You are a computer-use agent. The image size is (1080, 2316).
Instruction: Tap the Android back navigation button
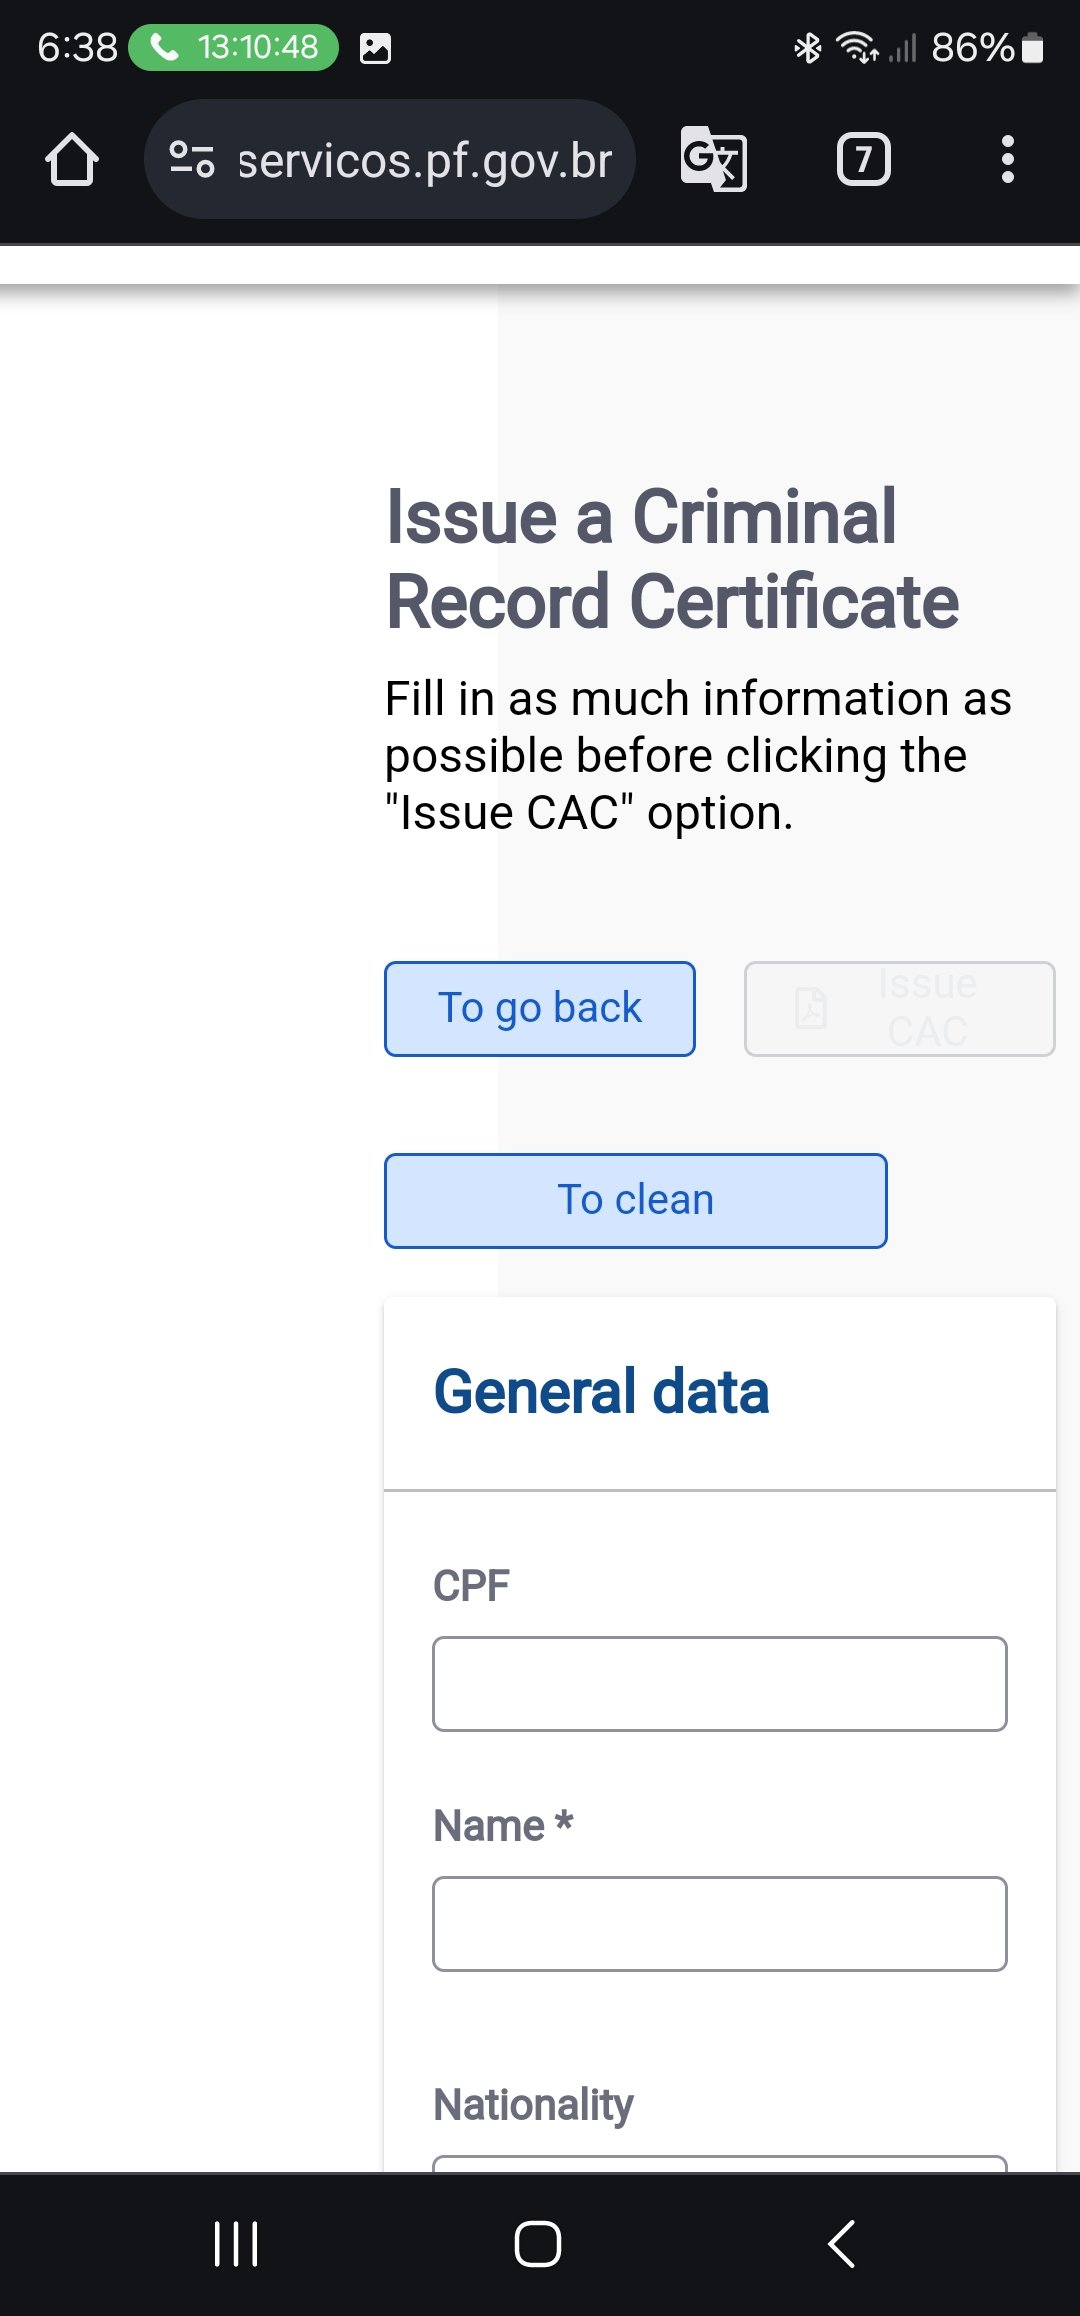pyautogui.click(x=842, y=2244)
